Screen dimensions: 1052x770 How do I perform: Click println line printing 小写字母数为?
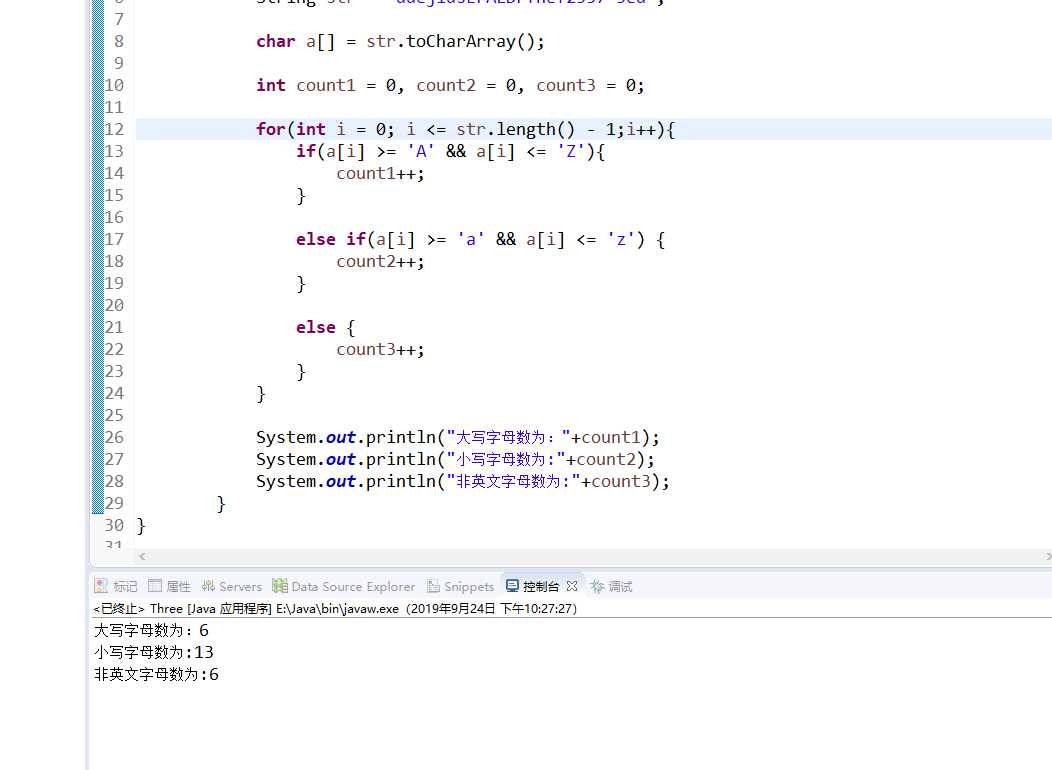click(455, 459)
